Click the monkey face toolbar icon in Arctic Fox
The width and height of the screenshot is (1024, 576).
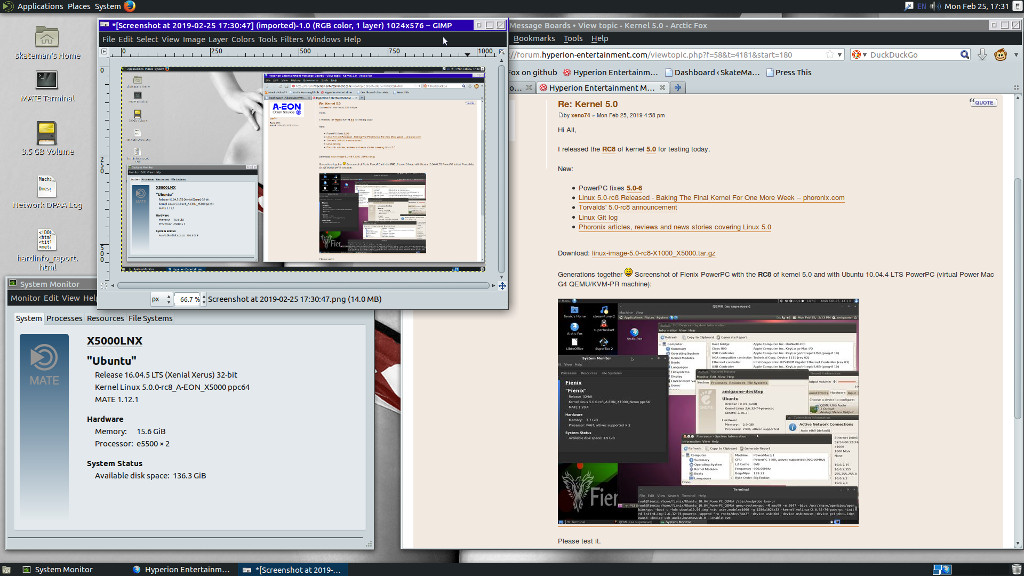pos(1000,55)
